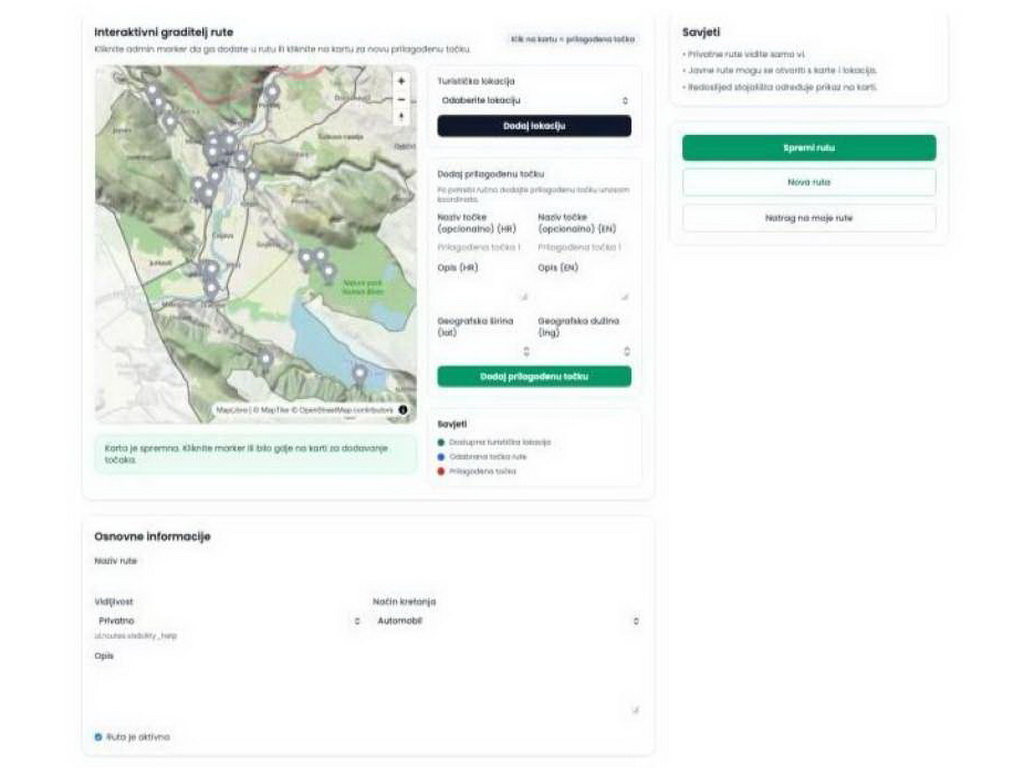Click resize handle of 'Opis (HR)' text area
The width and height of the screenshot is (1024, 768).
point(524,297)
